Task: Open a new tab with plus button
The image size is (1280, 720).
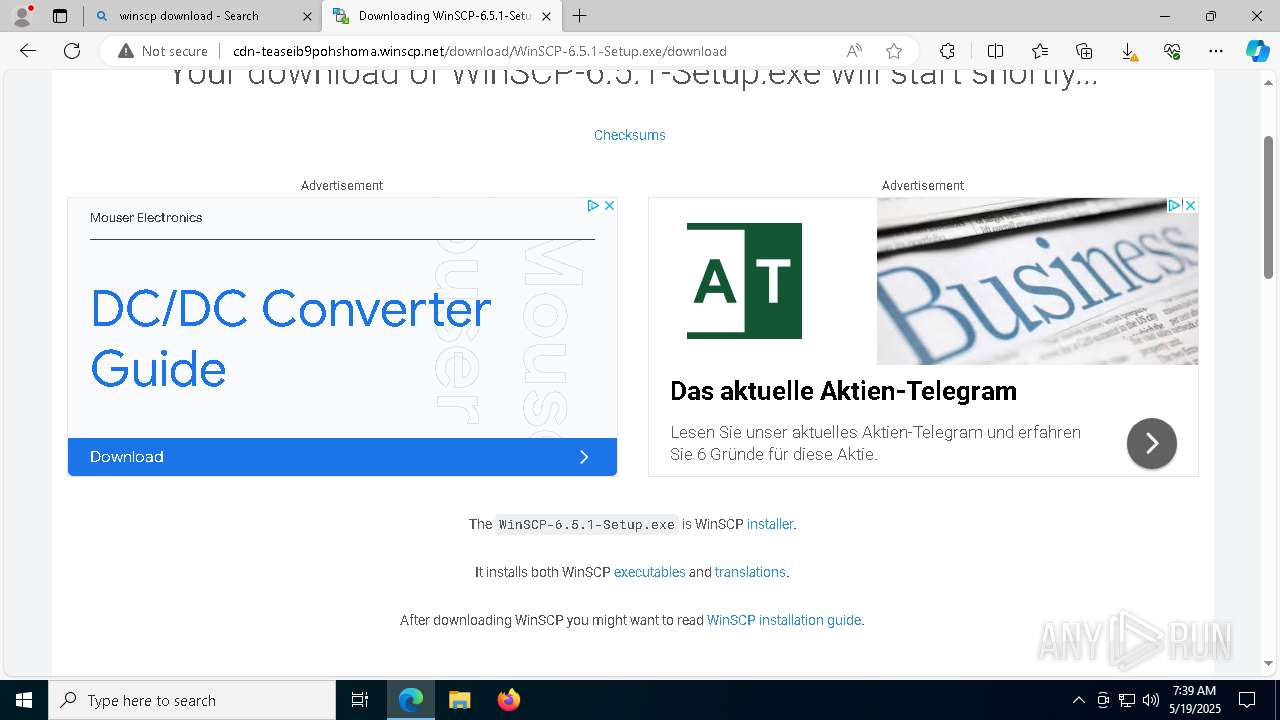Action: [580, 16]
